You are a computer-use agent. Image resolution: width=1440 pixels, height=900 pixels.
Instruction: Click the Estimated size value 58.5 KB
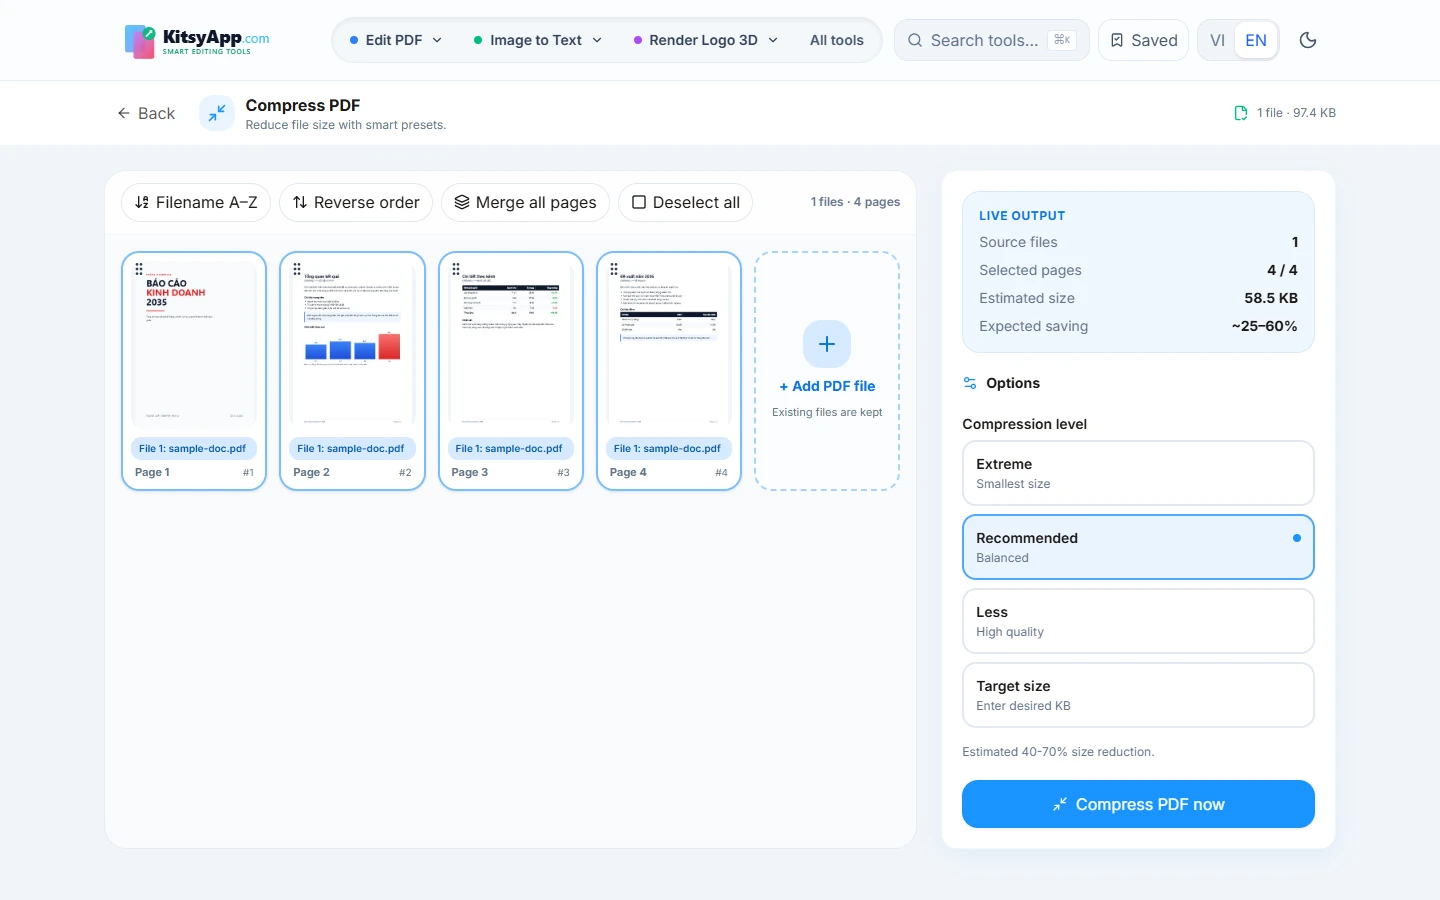1271,298
